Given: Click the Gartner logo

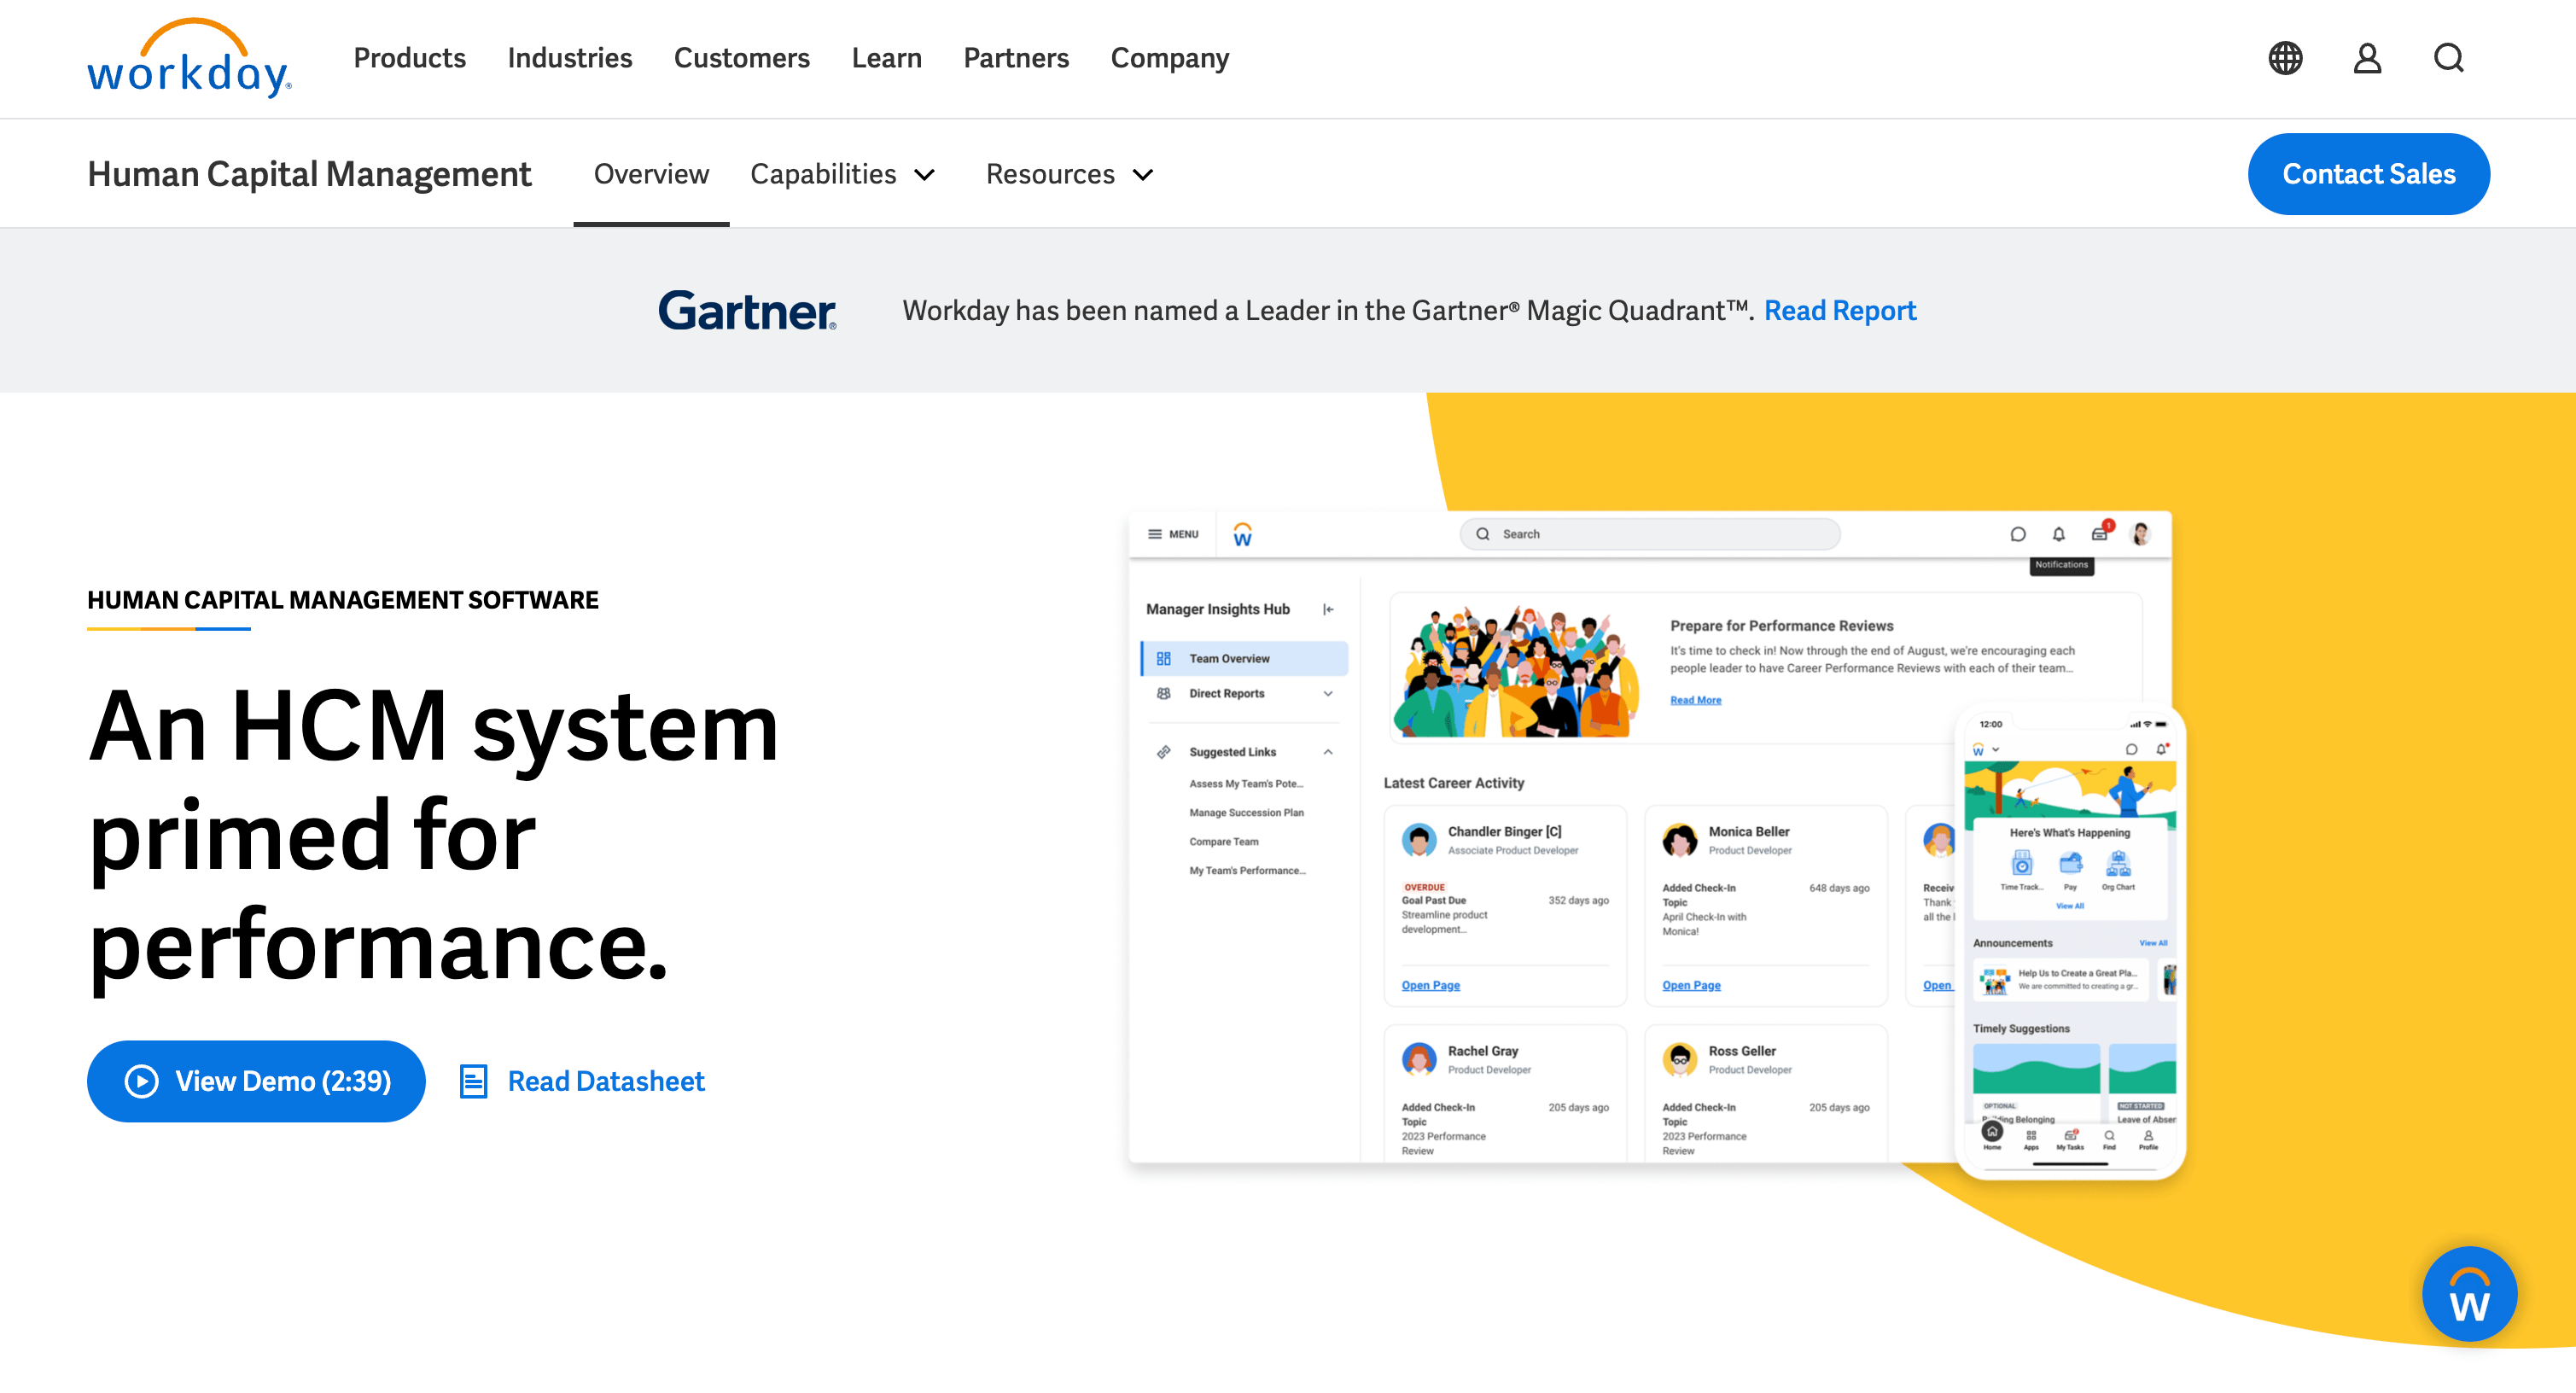Looking at the screenshot, I should 747,310.
